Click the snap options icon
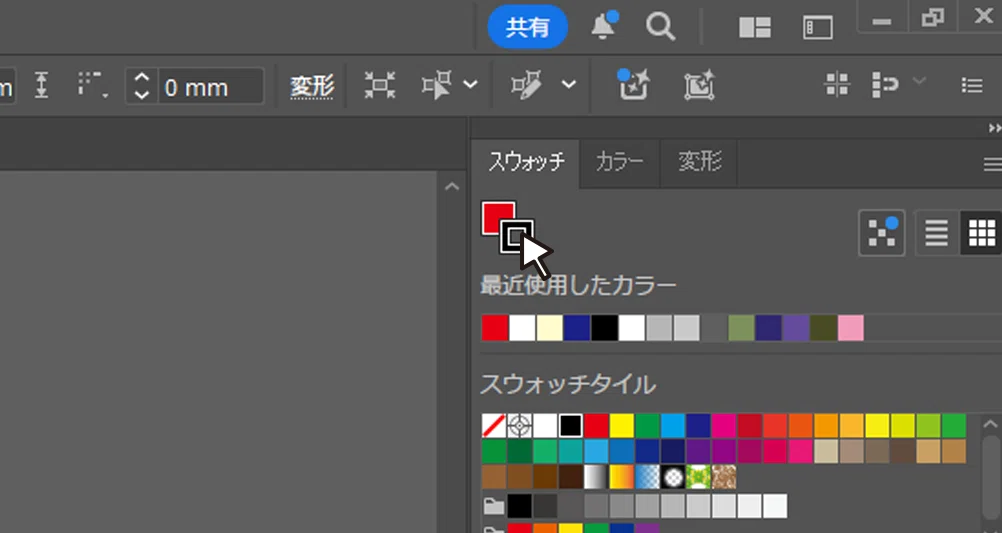Screen dimensions: 1002x533 [885, 85]
